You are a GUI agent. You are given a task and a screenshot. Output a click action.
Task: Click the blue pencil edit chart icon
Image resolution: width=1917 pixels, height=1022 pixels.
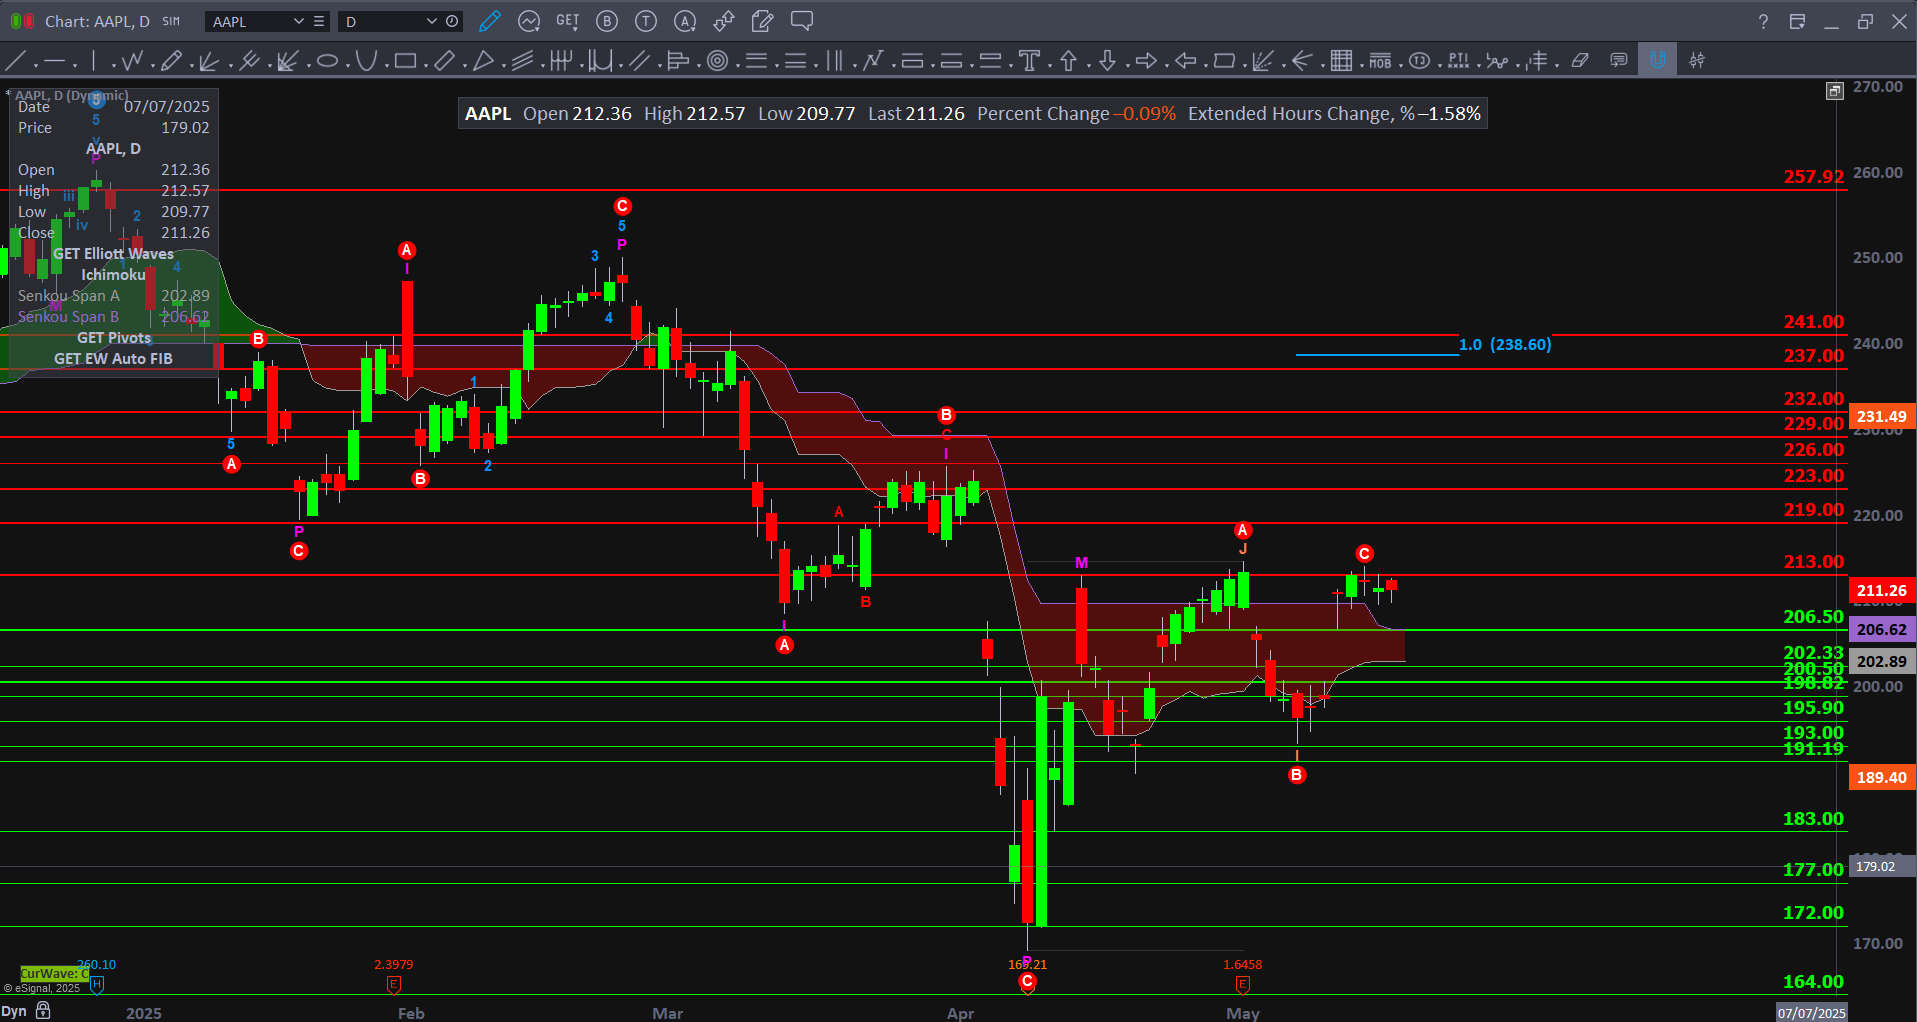(489, 21)
